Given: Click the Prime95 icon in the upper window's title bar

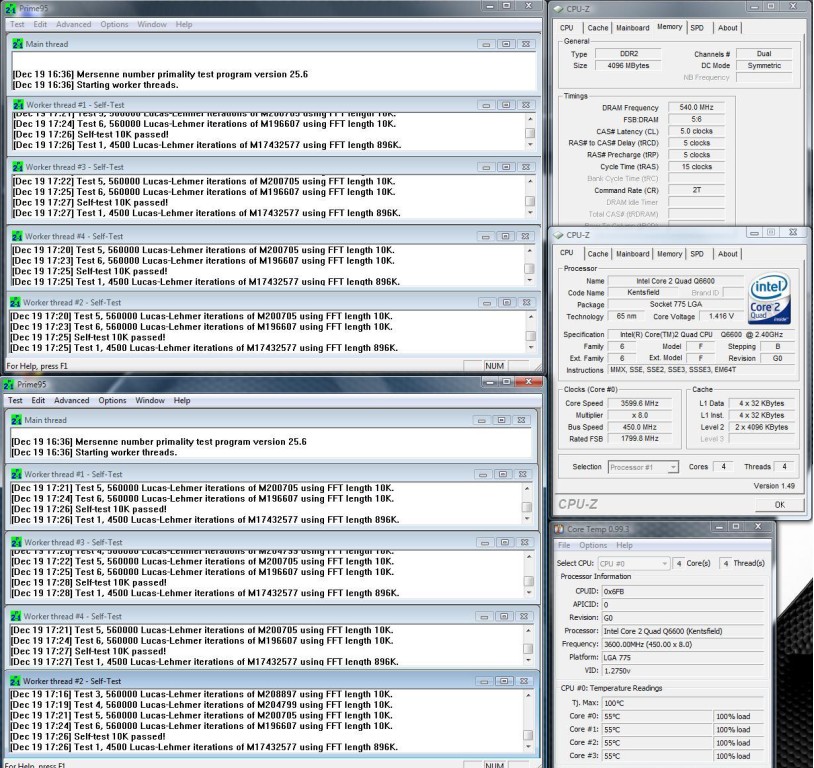Looking at the screenshot, I should coord(11,8).
